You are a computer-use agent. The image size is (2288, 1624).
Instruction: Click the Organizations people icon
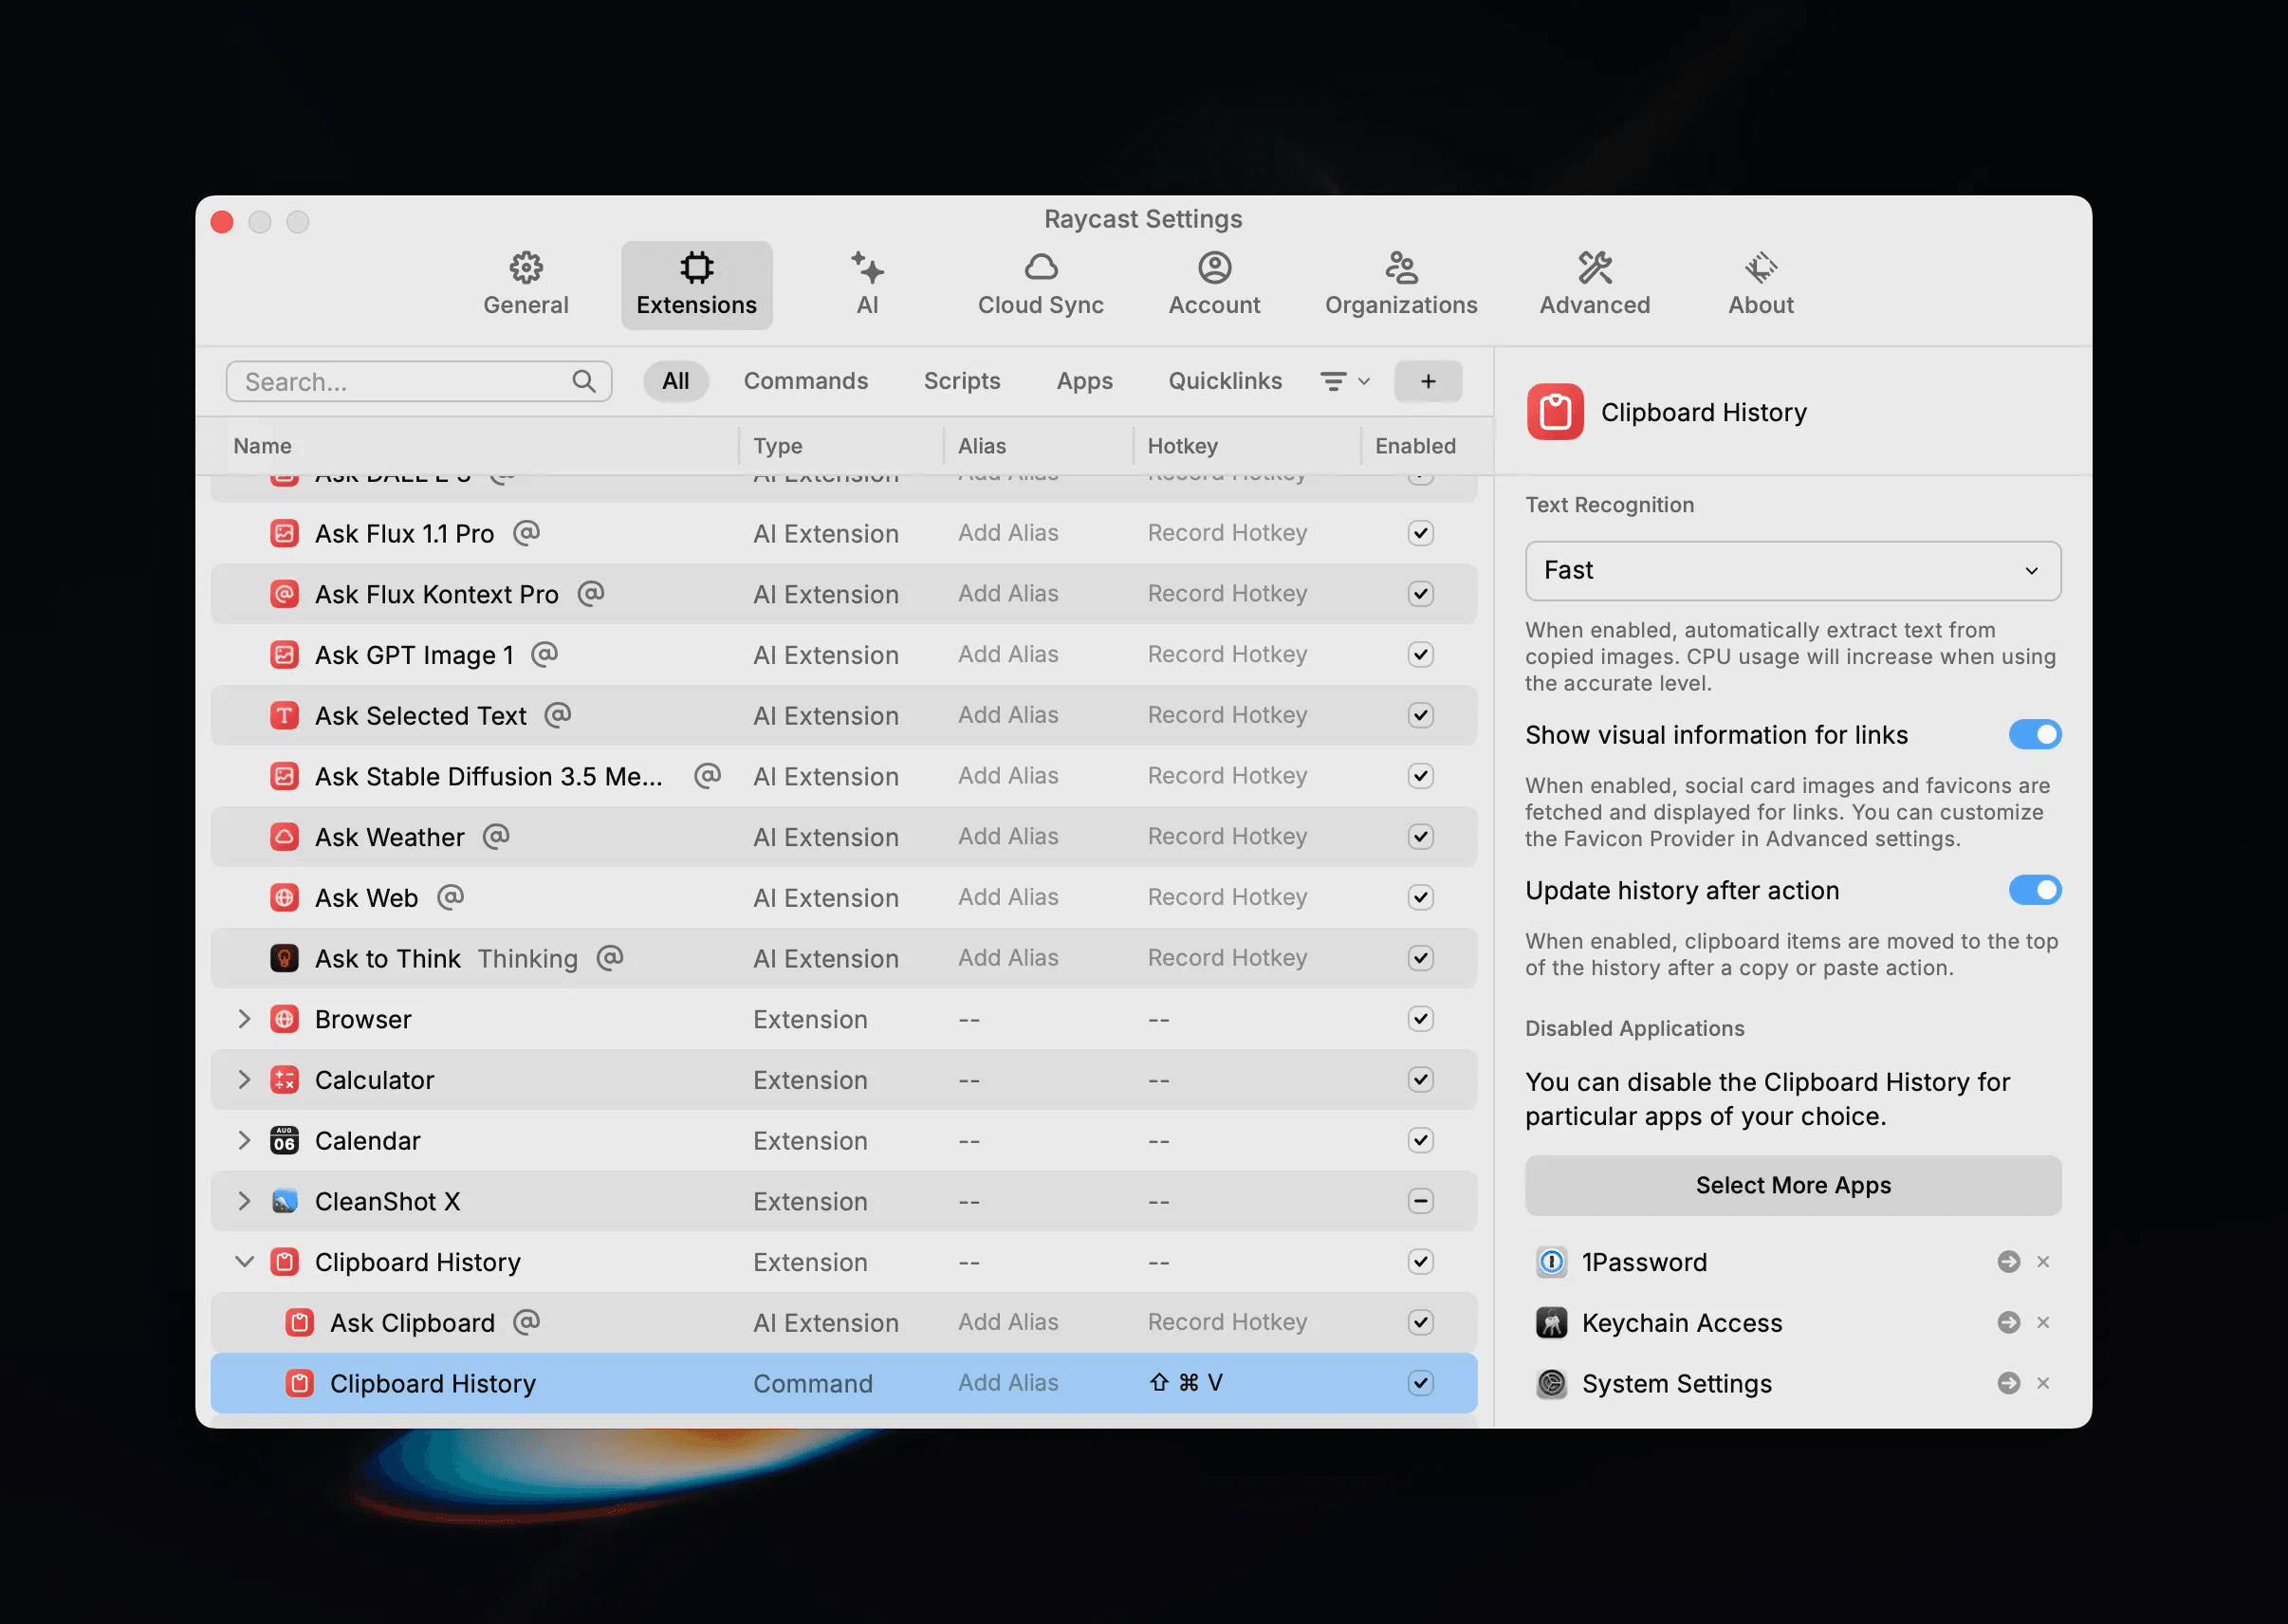coord(1401,267)
